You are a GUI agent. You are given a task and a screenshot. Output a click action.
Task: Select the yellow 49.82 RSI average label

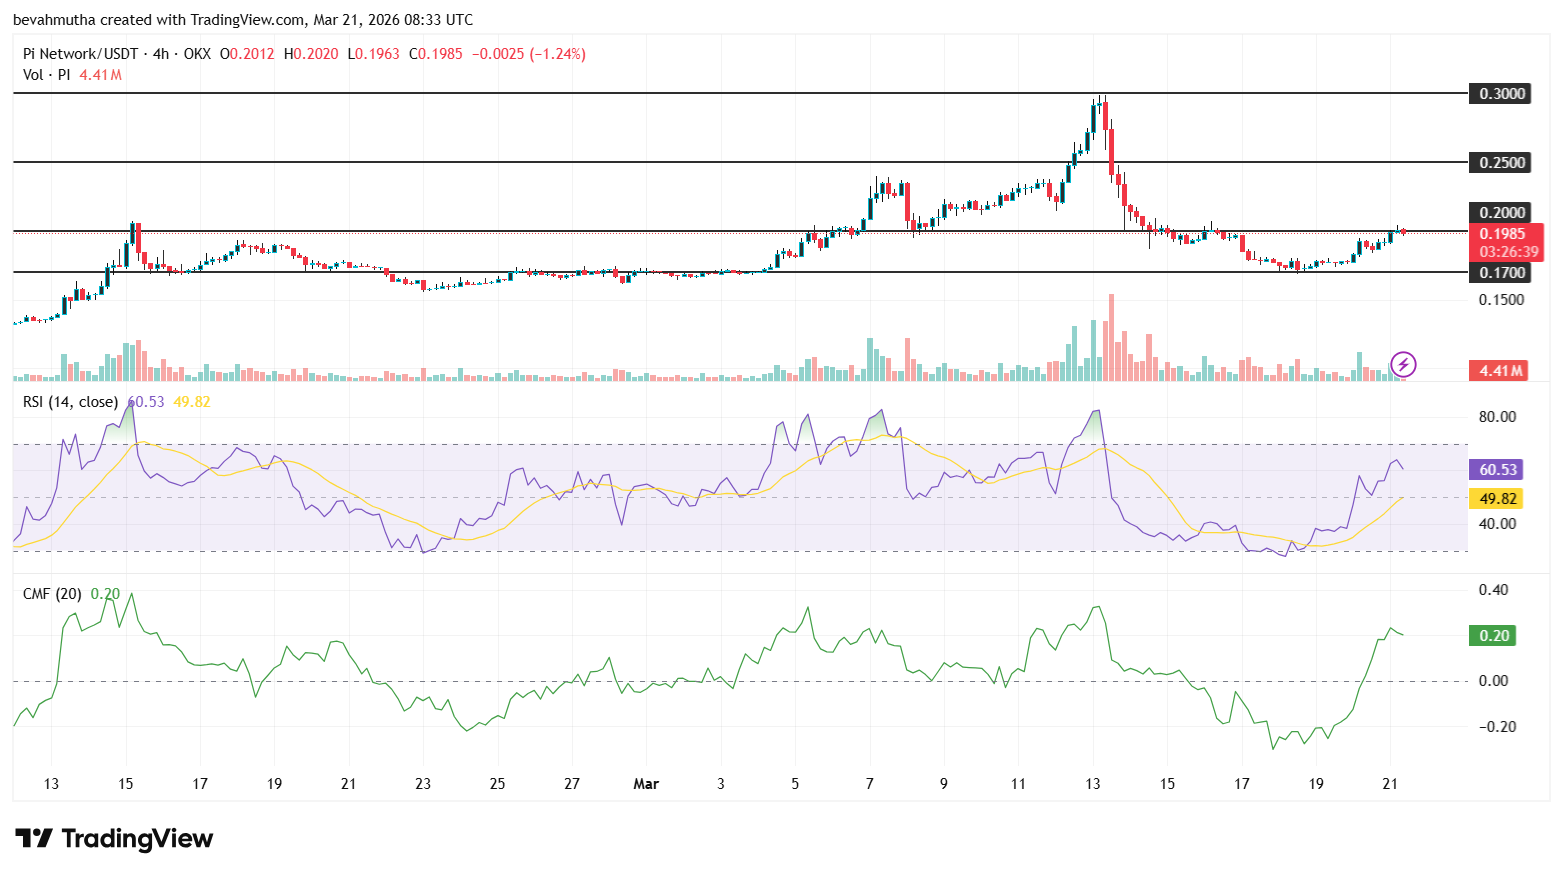pos(1495,498)
